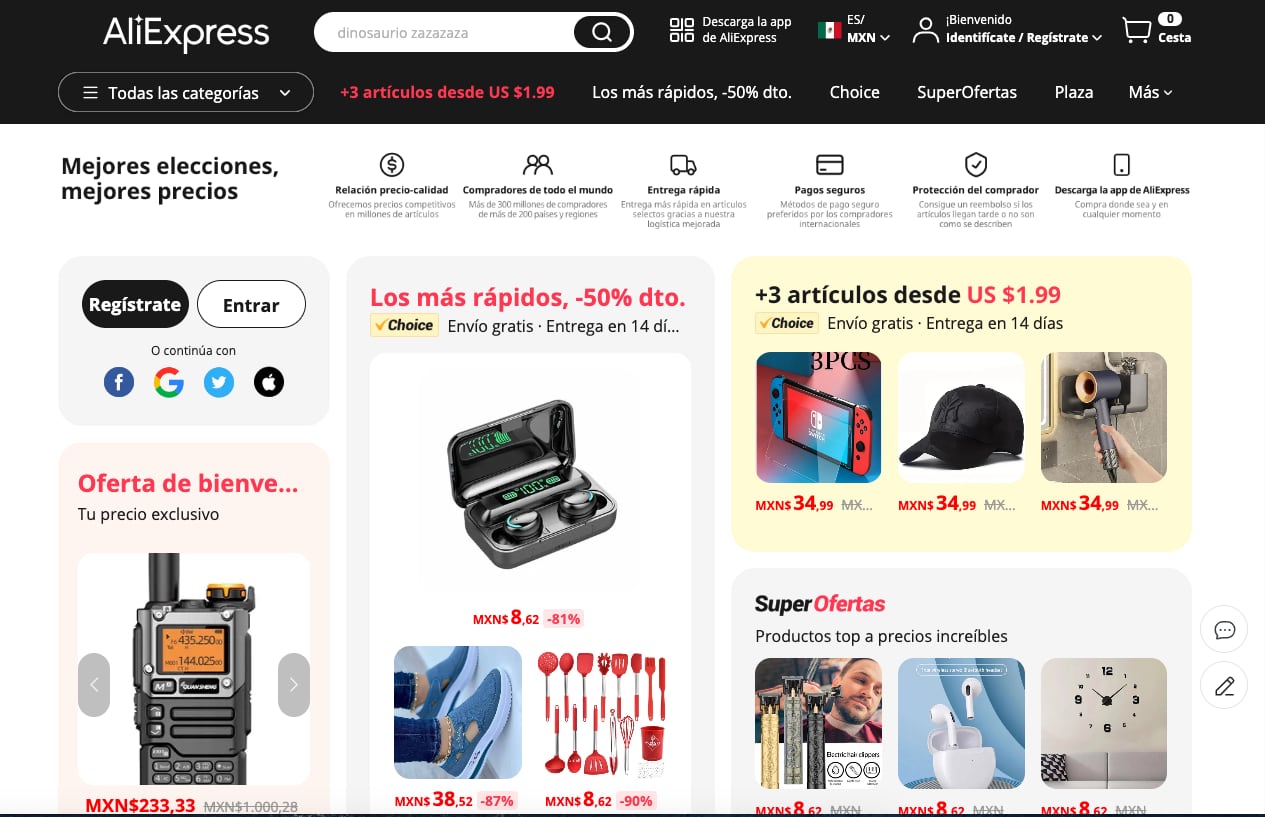This screenshot has width=1265, height=817.
Task: Open the shopping cart icon
Action: (x=1137, y=30)
